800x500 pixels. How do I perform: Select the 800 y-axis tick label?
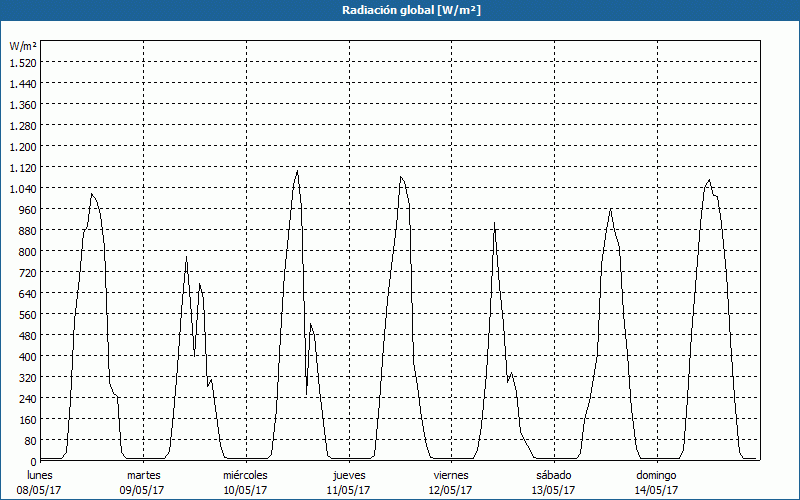(x=26, y=252)
